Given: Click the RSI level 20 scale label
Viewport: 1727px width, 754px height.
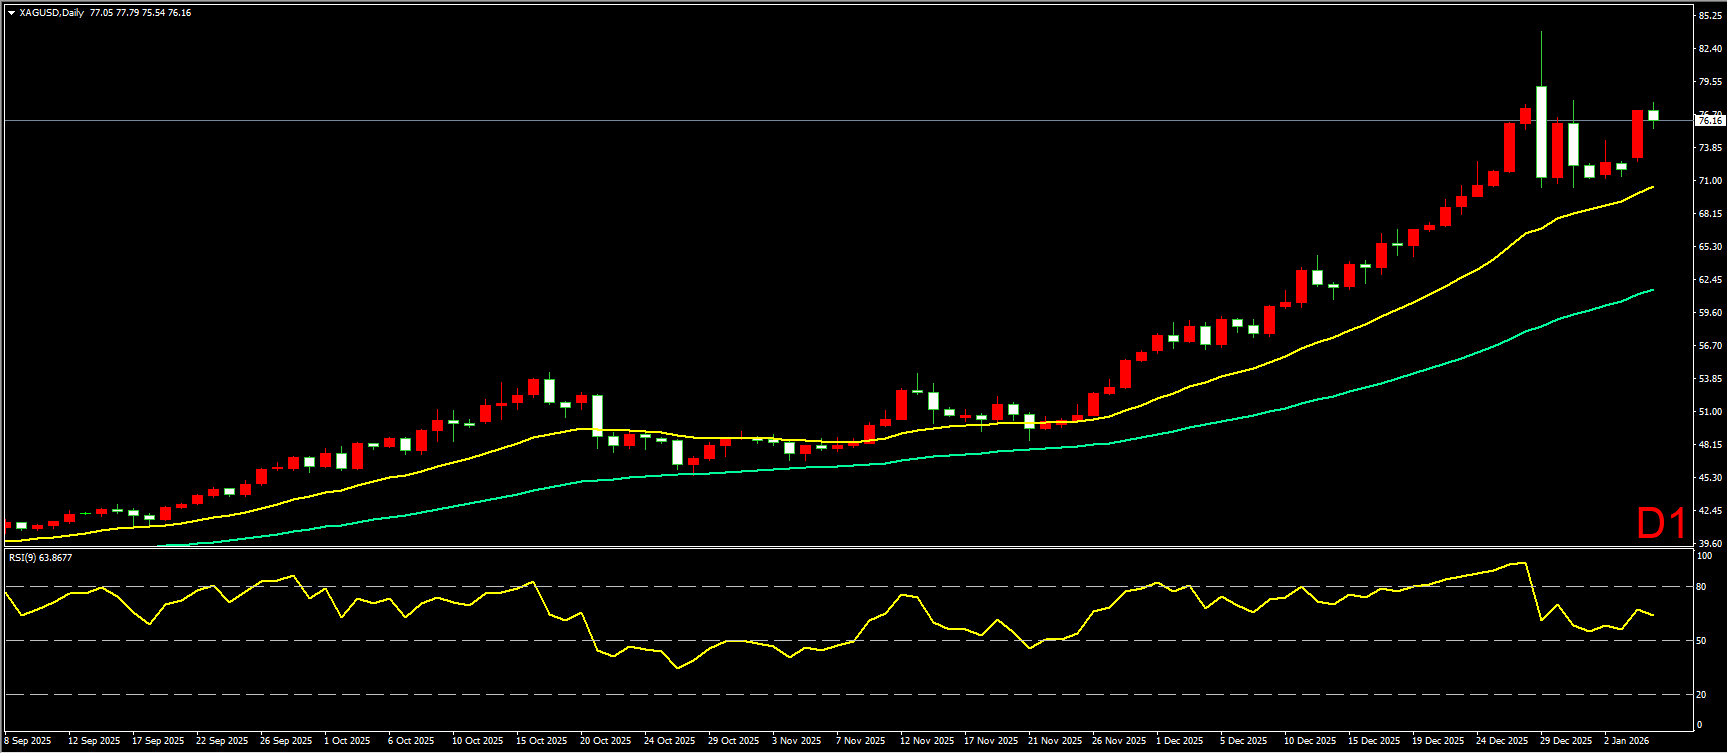Looking at the screenshot, I should (1702, 694).
